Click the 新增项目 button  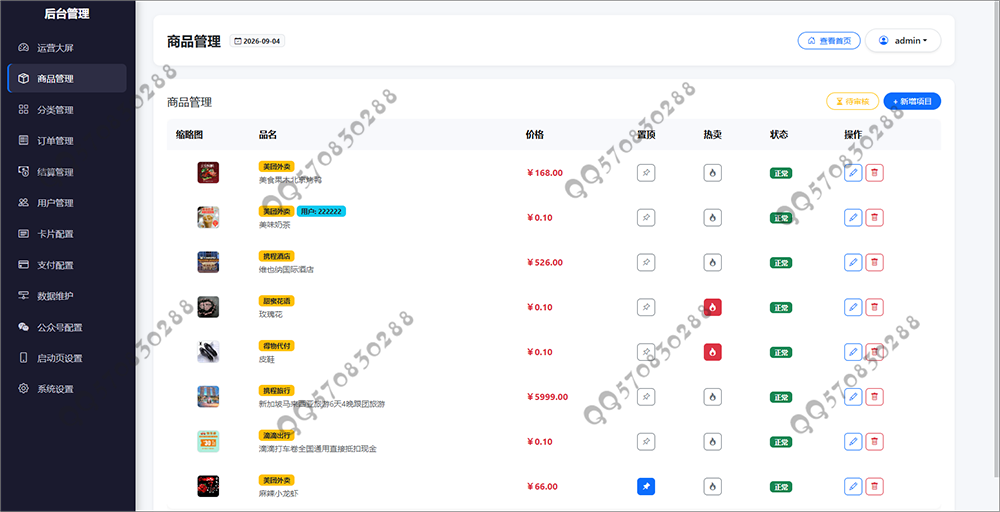pos(912,101)
